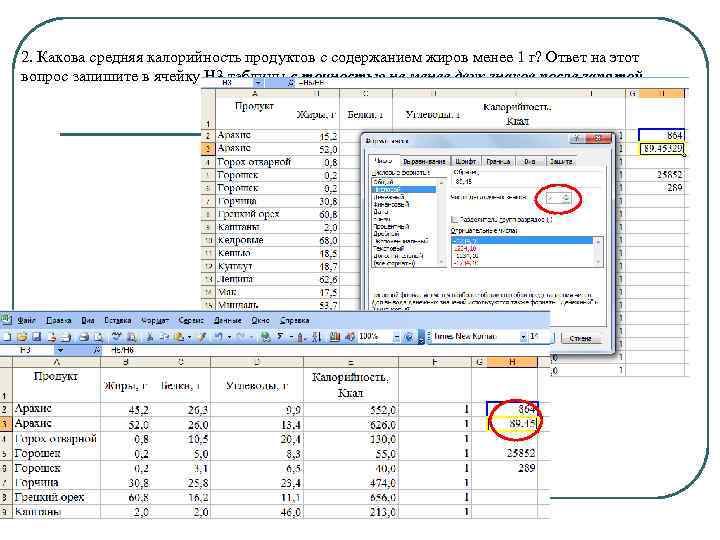
Task: Open the Name Box dropdown arrow
Action: tap(60, 350)
